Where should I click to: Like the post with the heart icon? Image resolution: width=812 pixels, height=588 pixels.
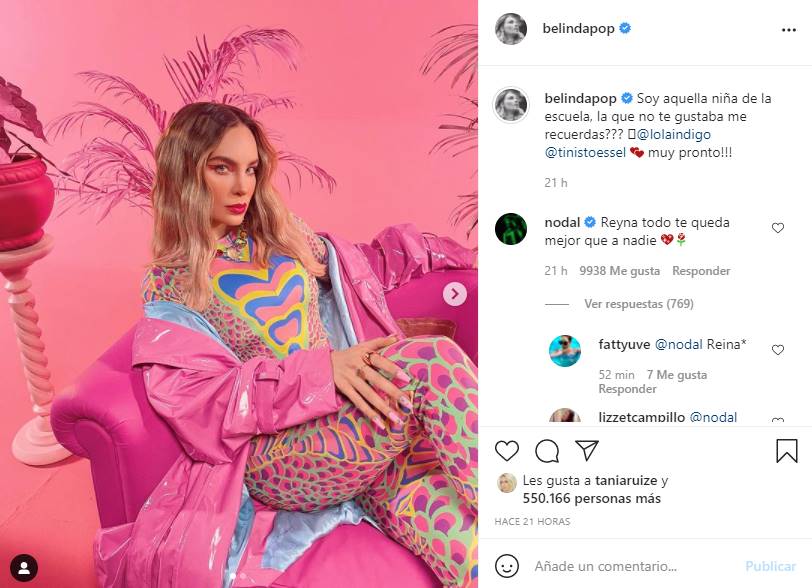coord(506,451)
